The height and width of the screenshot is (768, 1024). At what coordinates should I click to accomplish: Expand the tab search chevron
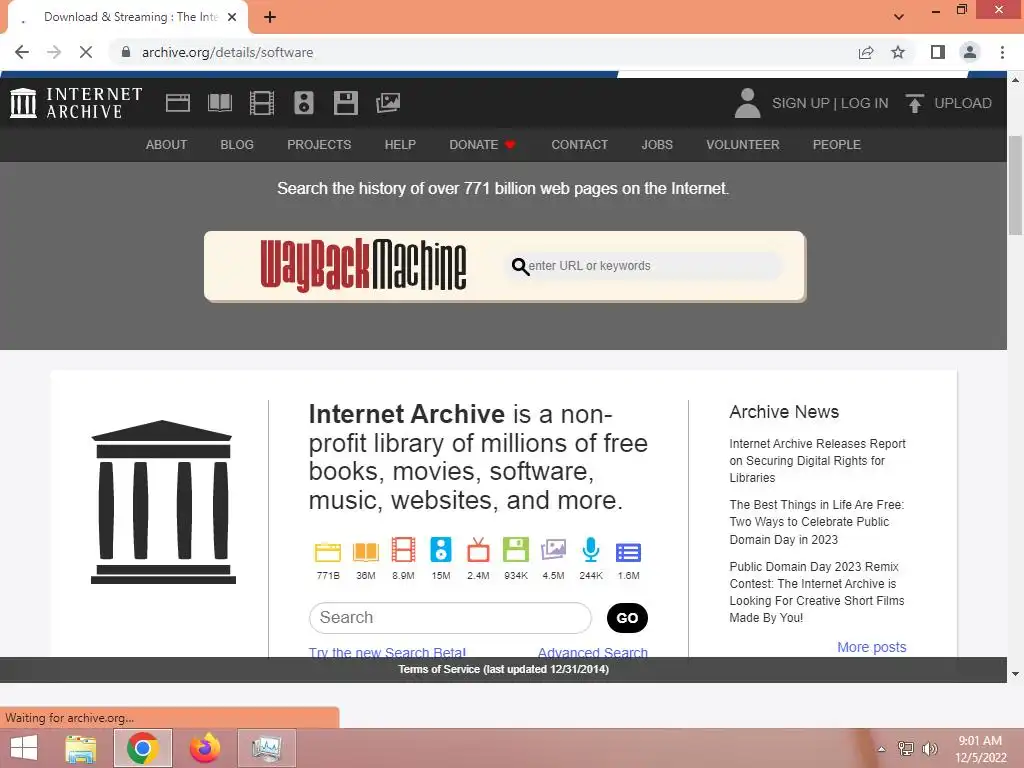(899, 16)
